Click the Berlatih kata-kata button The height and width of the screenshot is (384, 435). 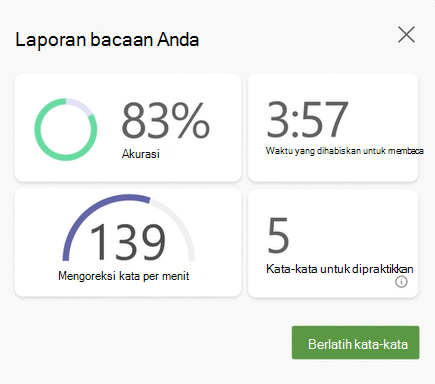pos(355,343)
